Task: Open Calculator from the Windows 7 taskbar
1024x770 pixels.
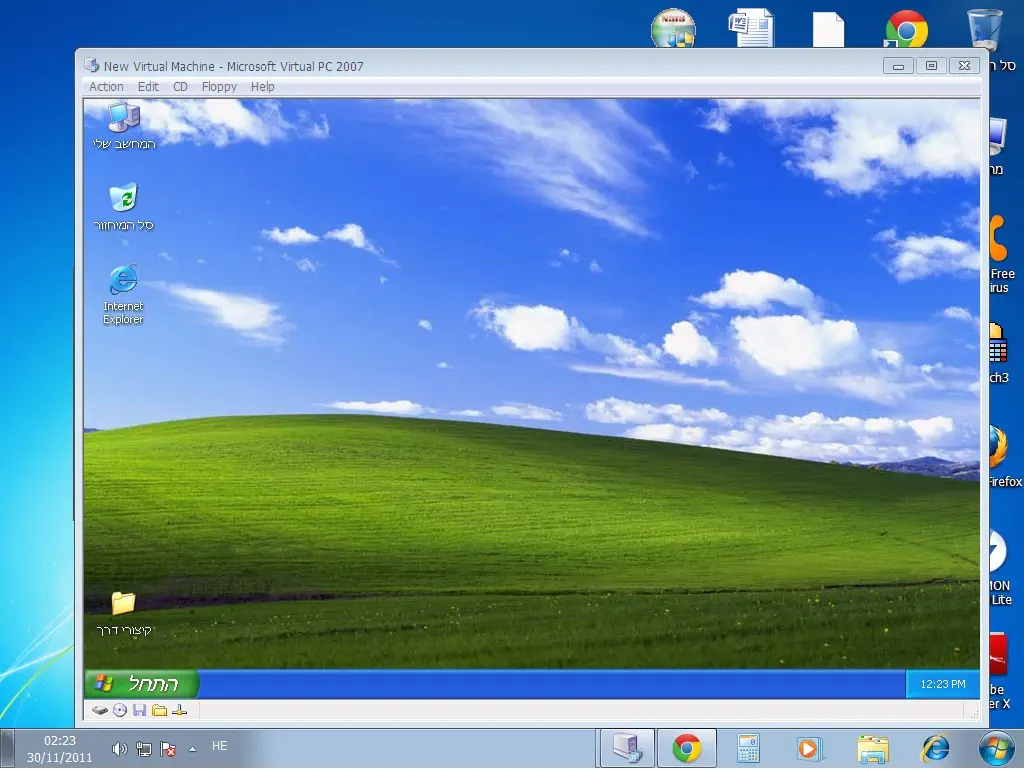Action: (x=748, y=748)
